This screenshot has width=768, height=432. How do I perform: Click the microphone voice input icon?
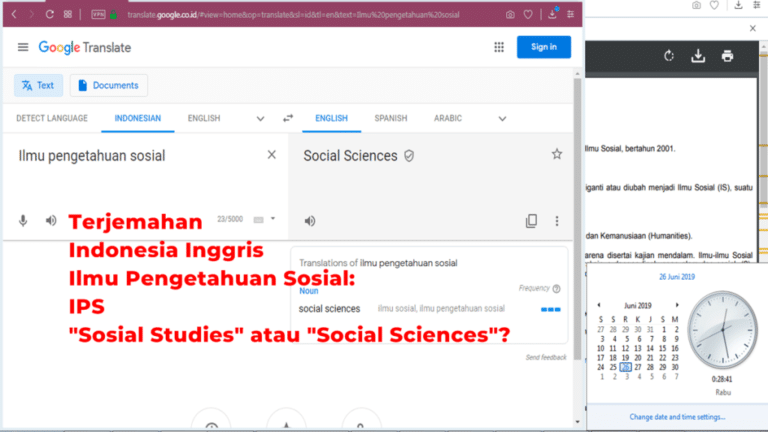pos(23,221)
